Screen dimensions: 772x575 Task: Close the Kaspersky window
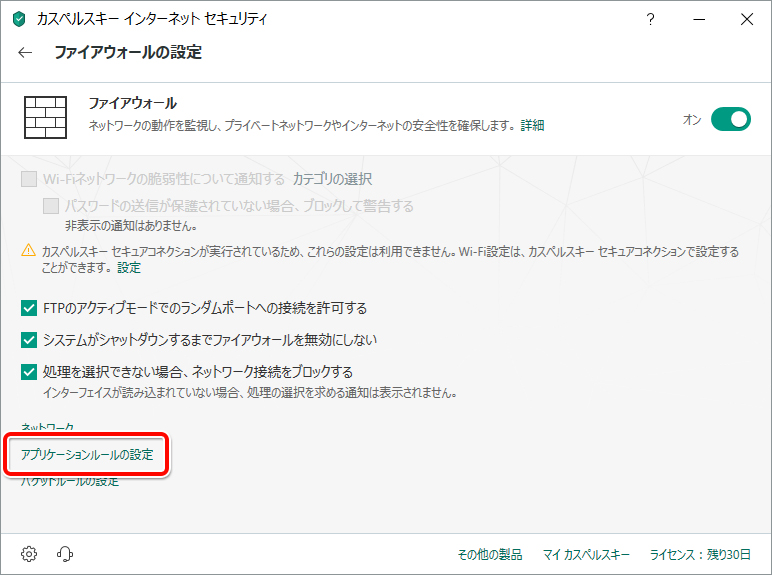tap(747, 19)
